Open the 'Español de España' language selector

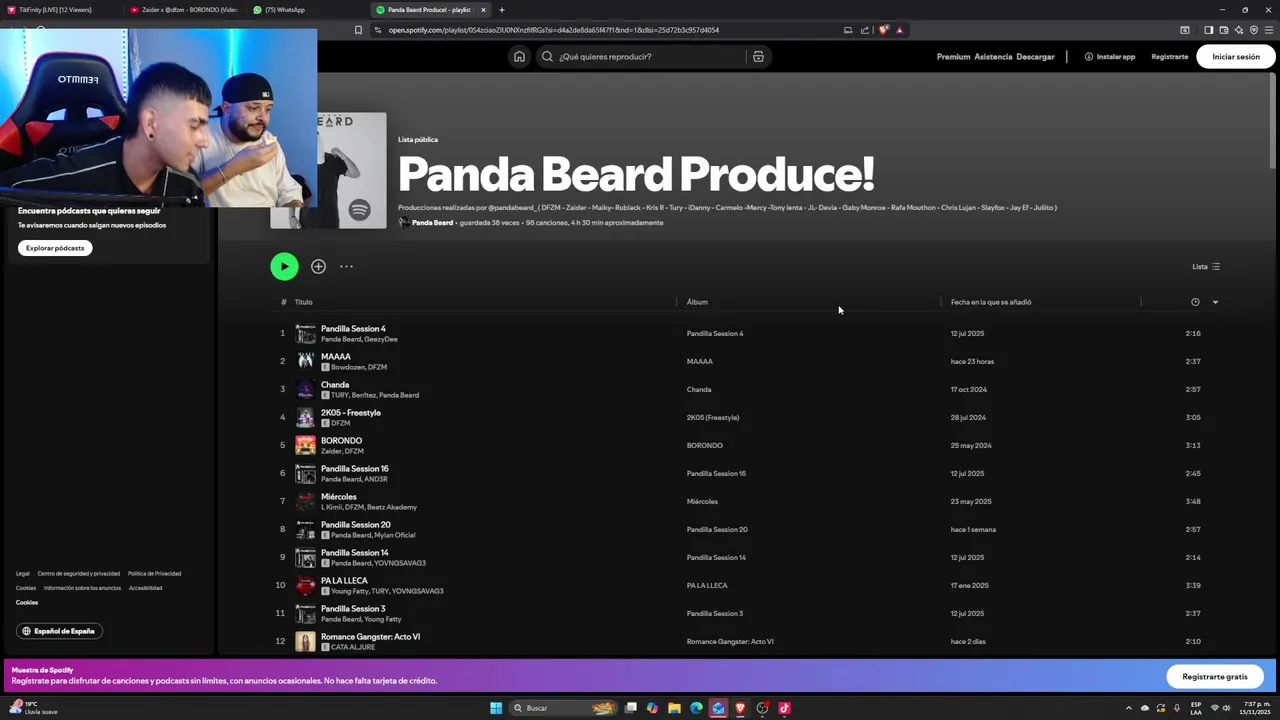coord(60,631)
